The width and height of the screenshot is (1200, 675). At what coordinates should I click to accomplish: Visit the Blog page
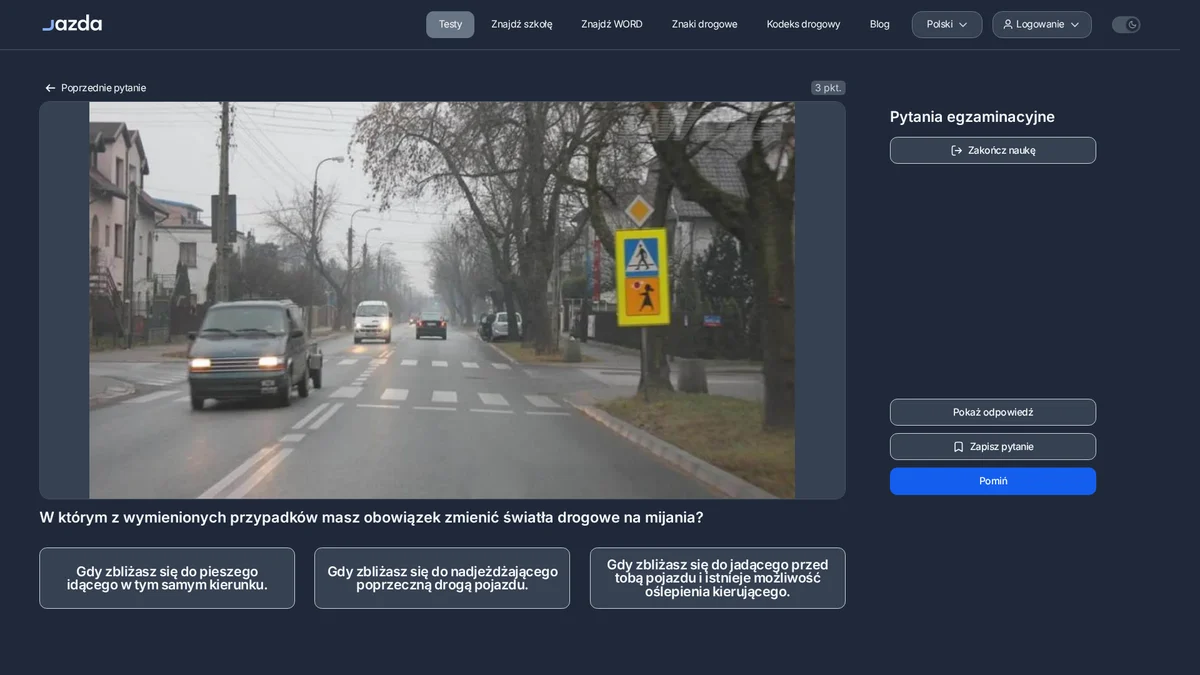(x=880, y=24)
